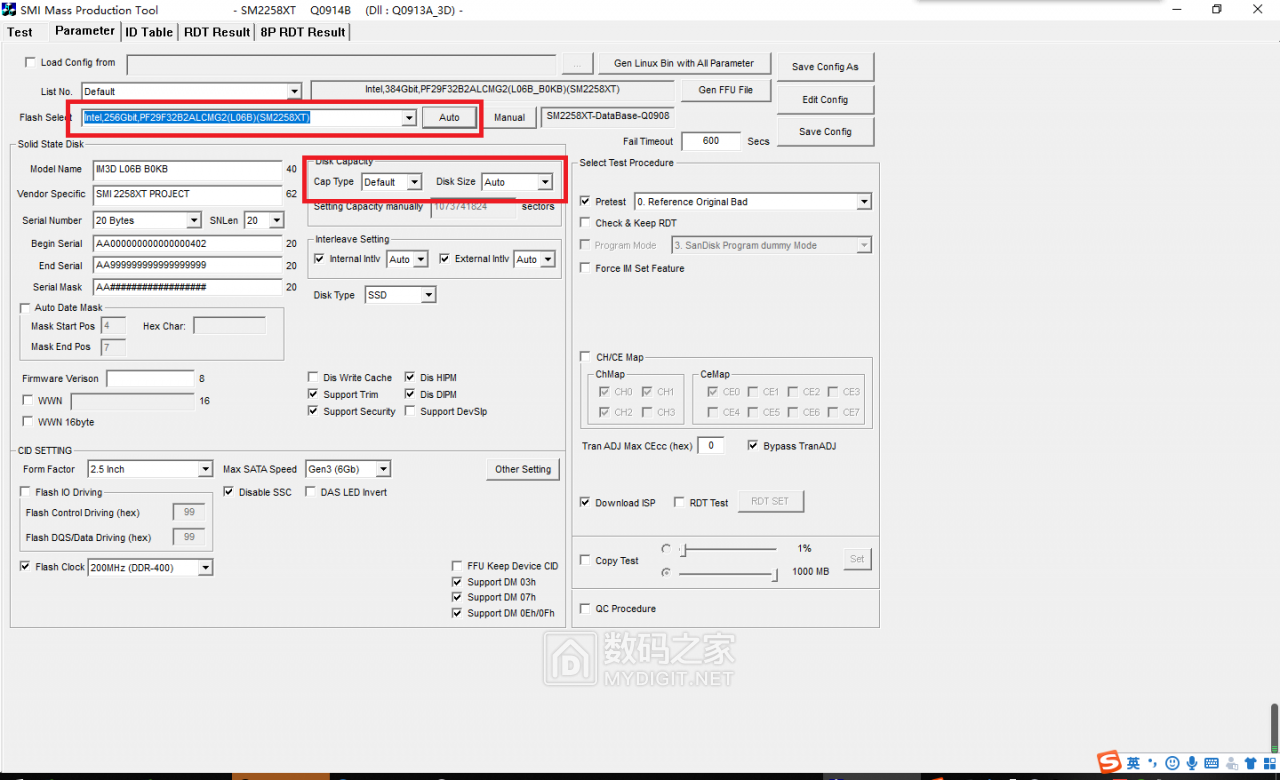Enable DAS LED Invert checkbox
Image resolution: width=1280 pixels, height=780 pixels.
coord(310,492)
